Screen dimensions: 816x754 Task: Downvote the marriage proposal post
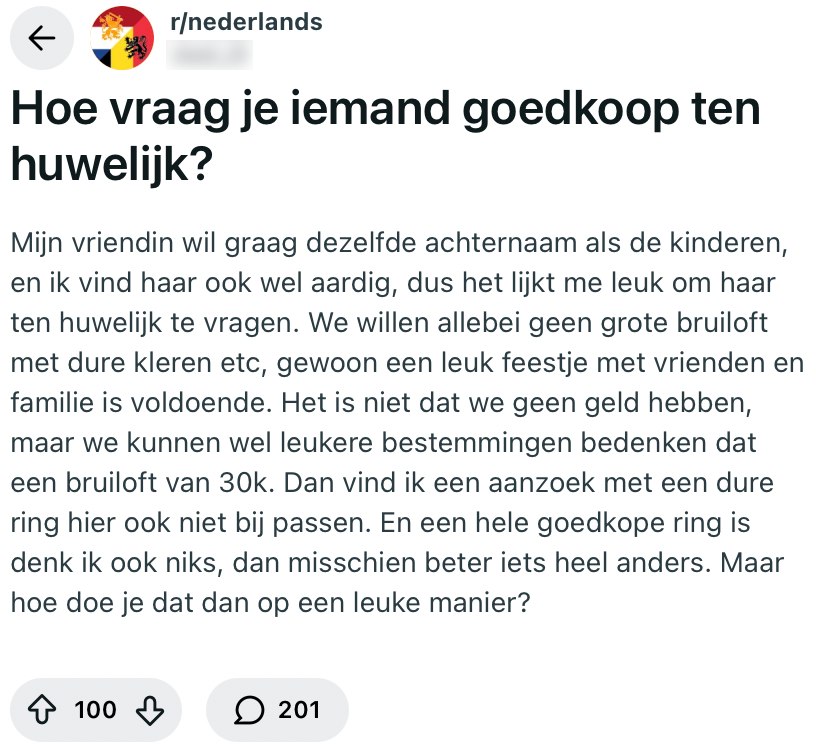coord(149,710)
